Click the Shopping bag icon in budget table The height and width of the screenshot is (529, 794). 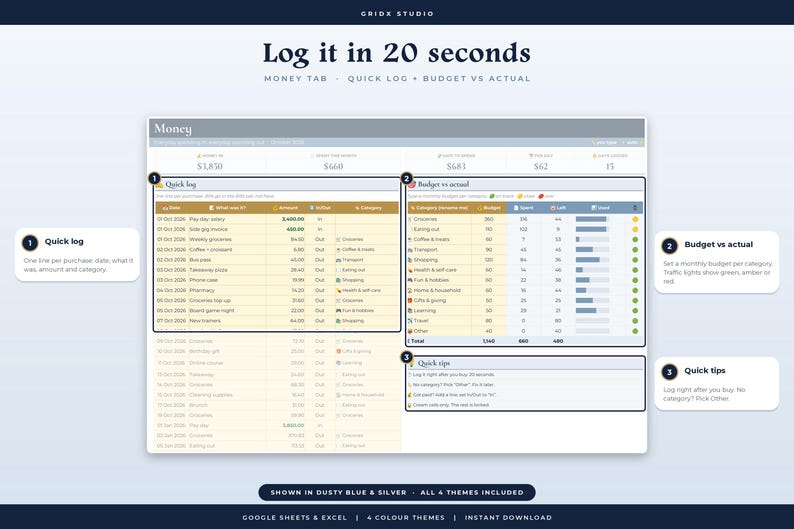point(410,260)
